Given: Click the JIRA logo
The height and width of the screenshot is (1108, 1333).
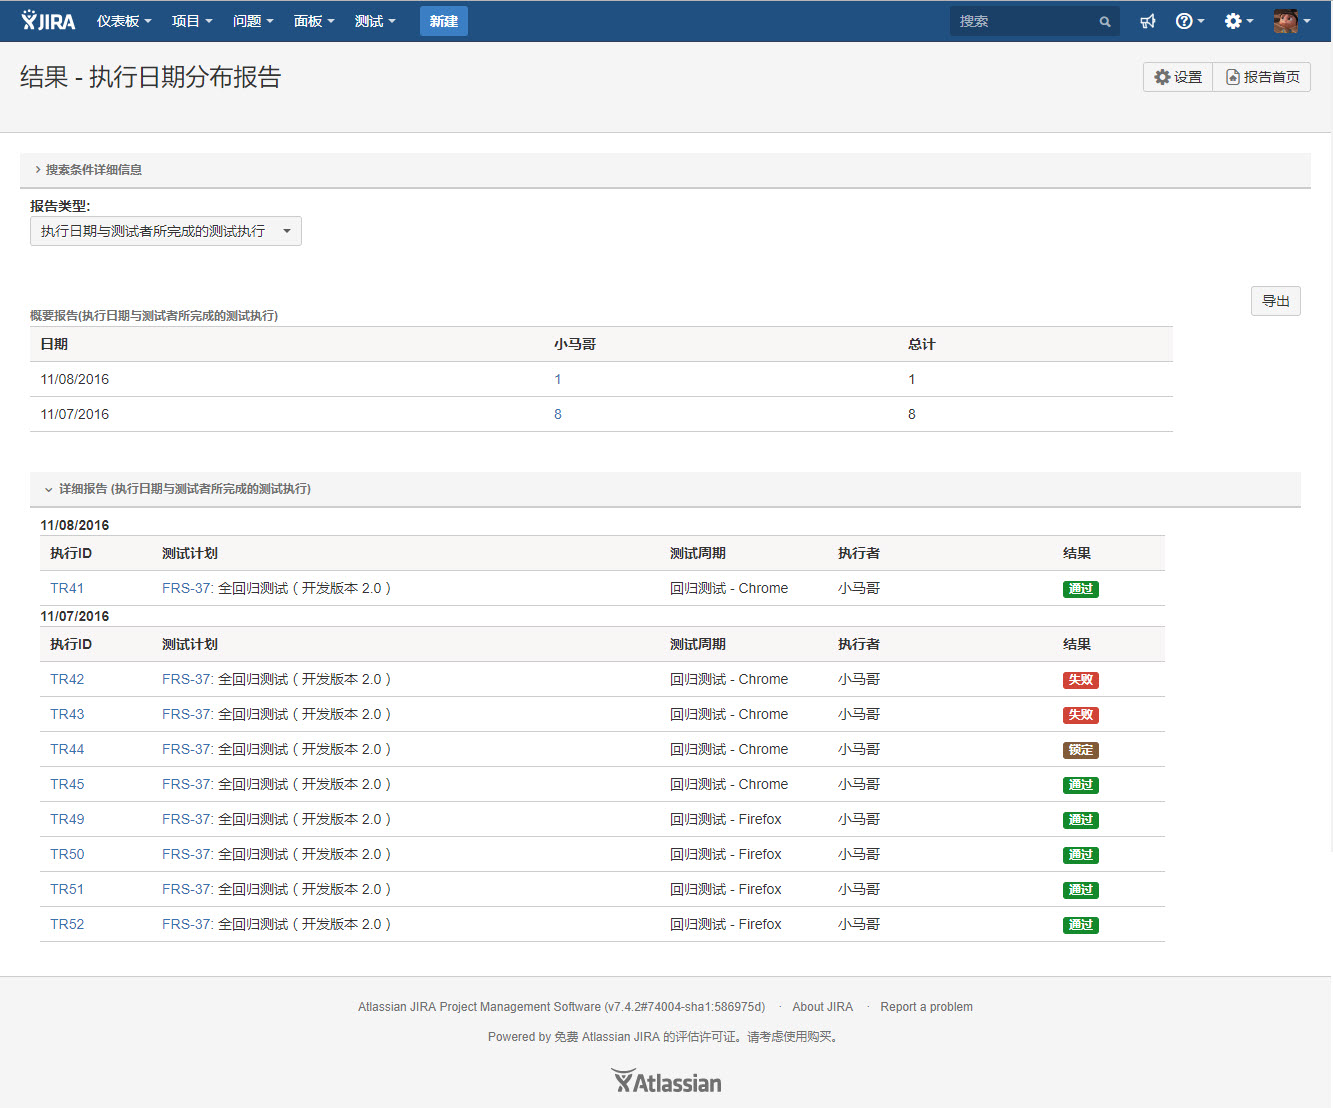Looking at the screenshot, I should (x=48, y=21).
